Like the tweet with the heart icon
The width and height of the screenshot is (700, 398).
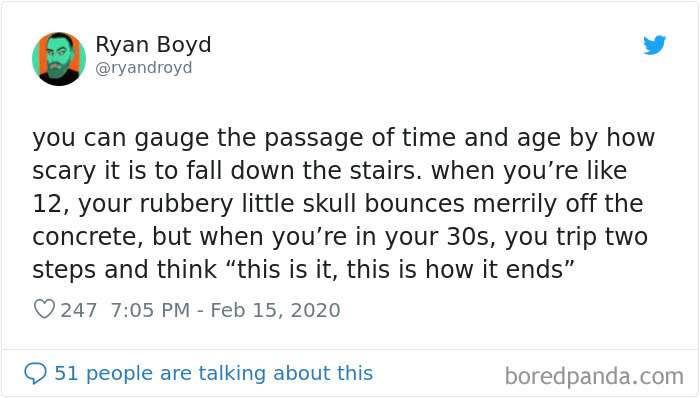44,309
